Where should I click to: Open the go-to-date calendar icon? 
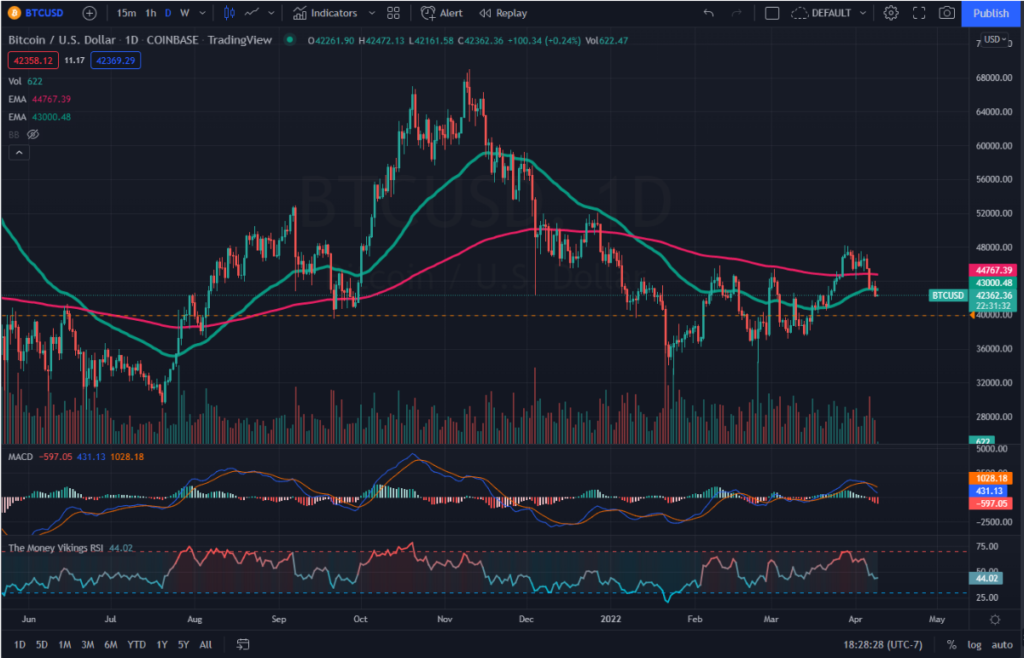(x=243, y=644)
